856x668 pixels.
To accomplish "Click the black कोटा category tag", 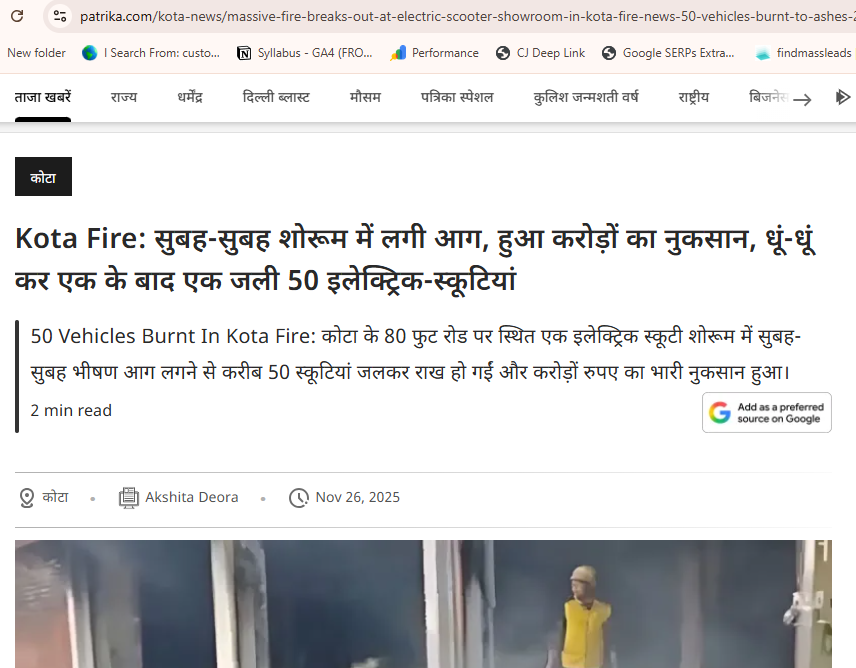I will 43,177.
